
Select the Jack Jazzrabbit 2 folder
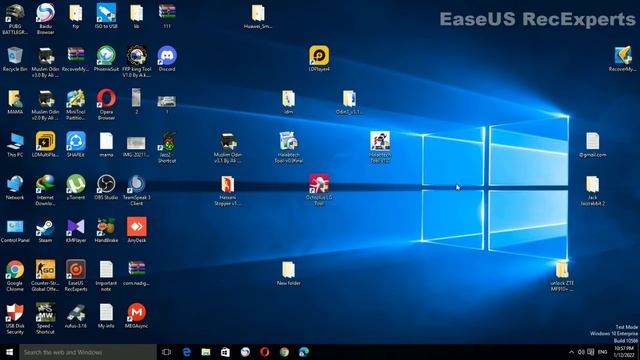point(593,190)
